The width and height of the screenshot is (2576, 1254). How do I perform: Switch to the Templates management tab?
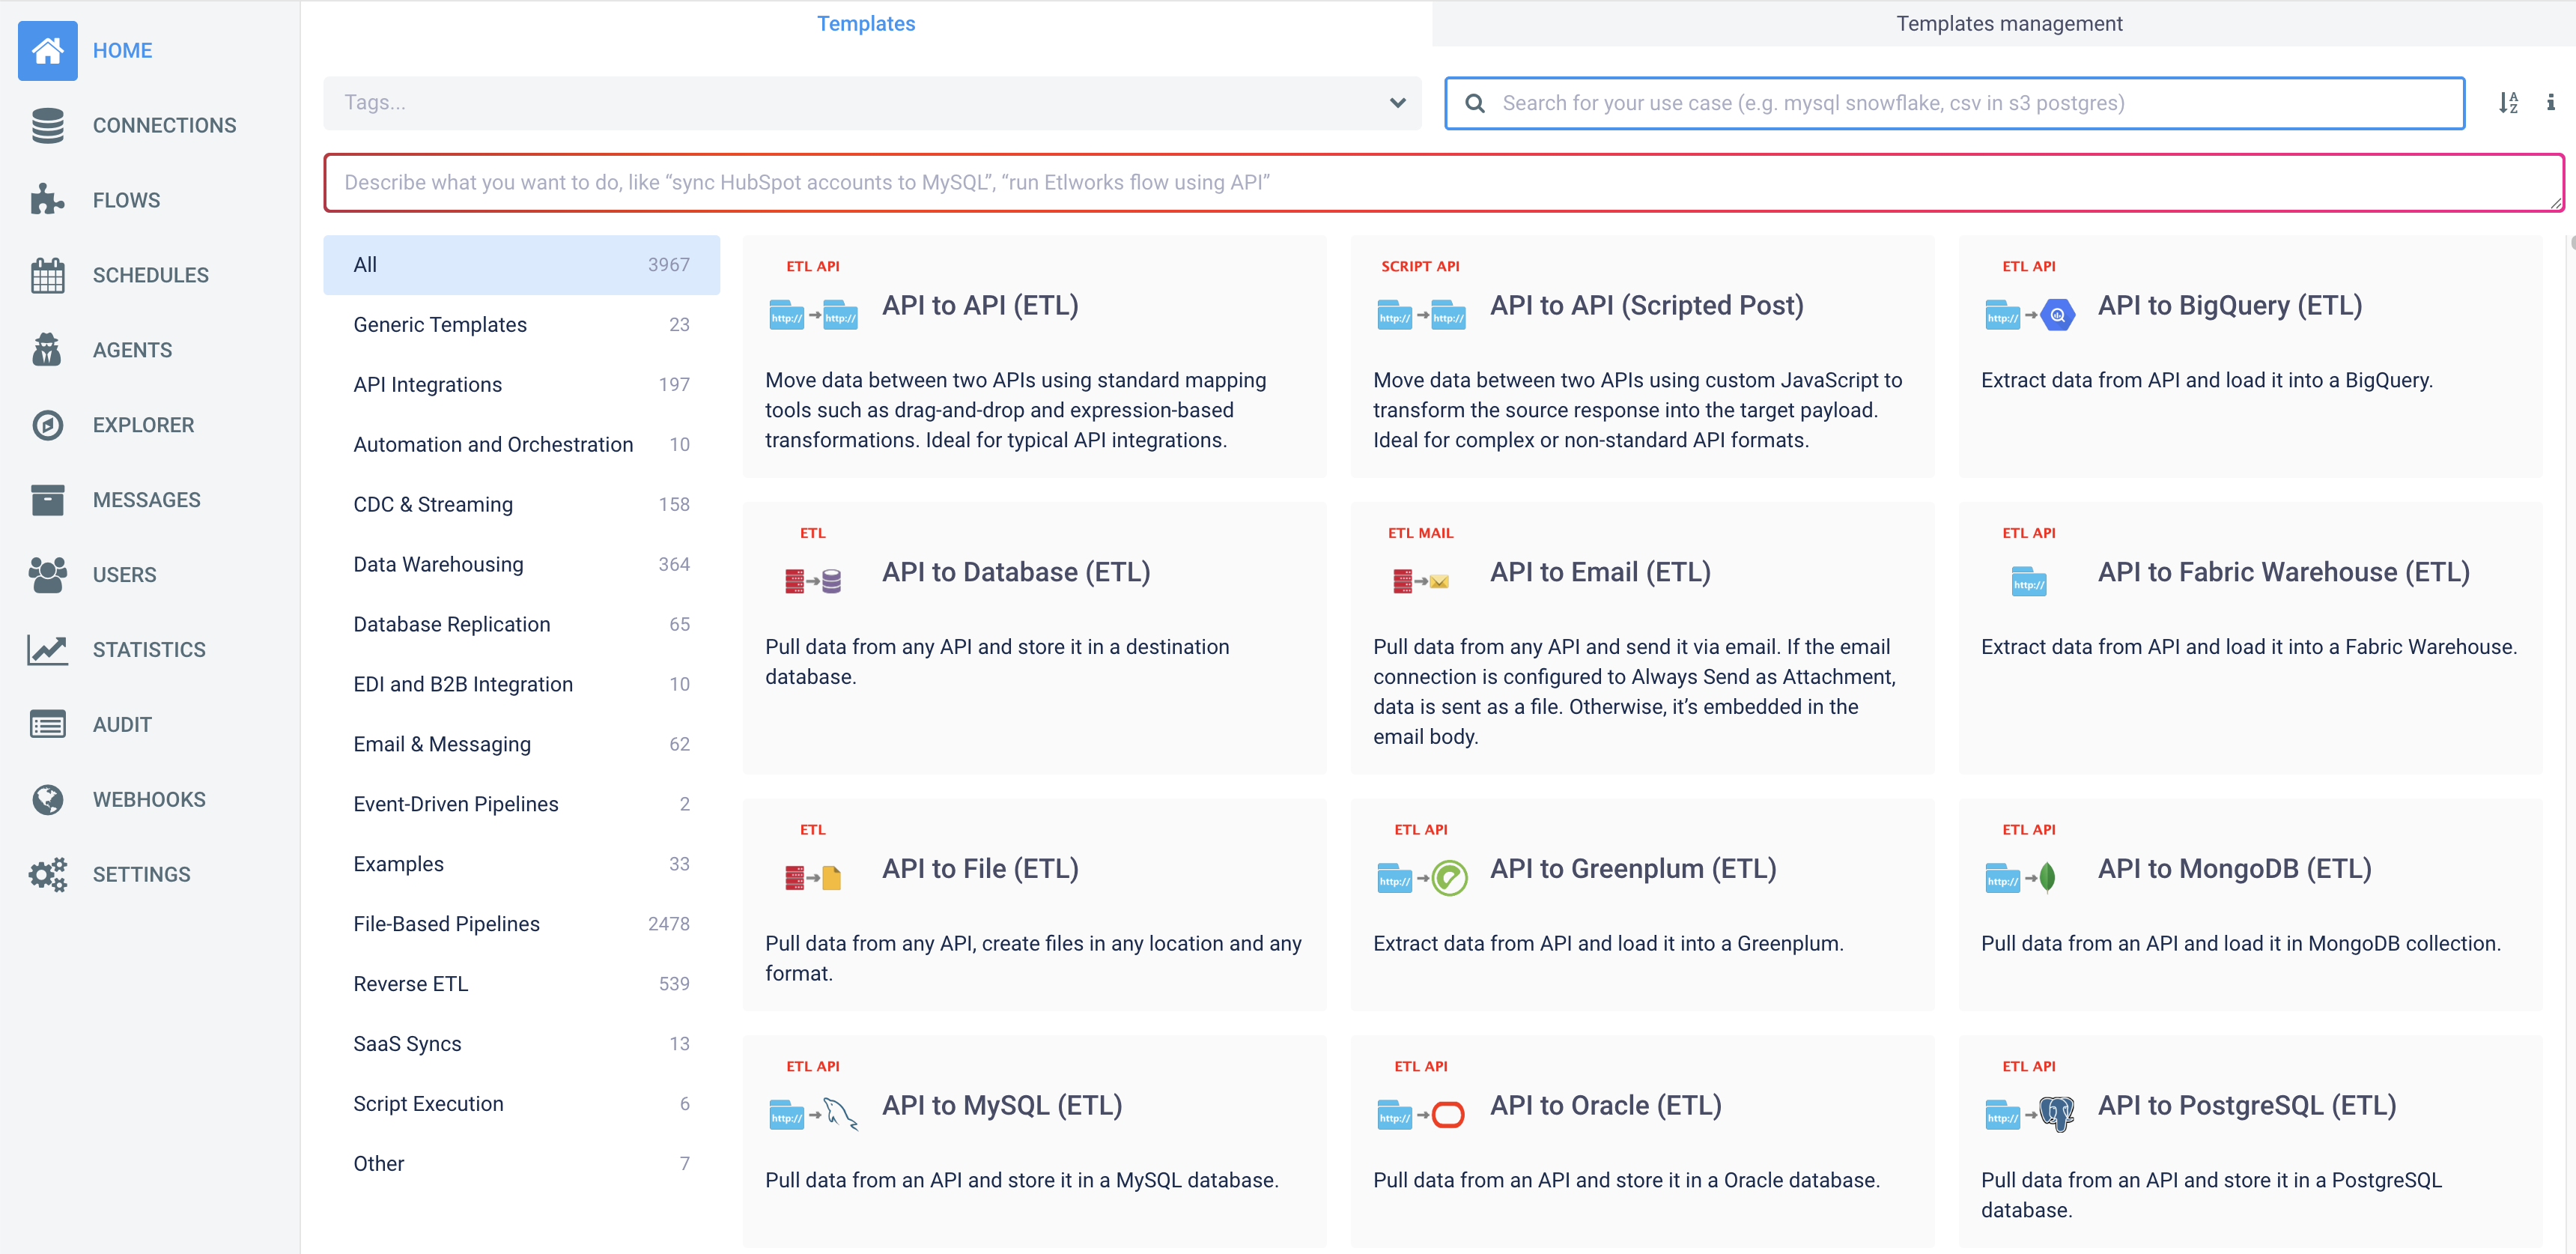[2008, 24]
